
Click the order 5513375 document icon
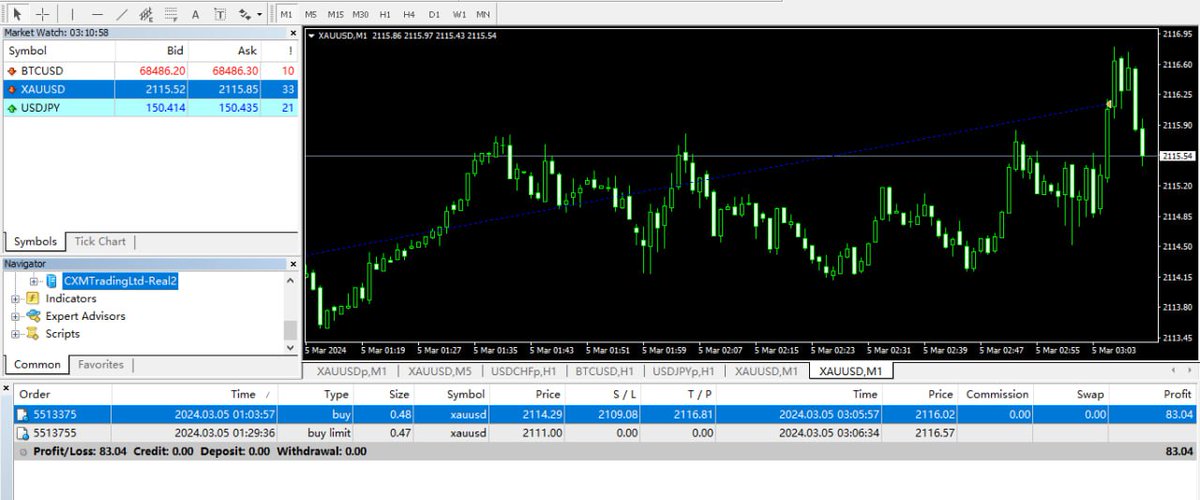[22, 414]
